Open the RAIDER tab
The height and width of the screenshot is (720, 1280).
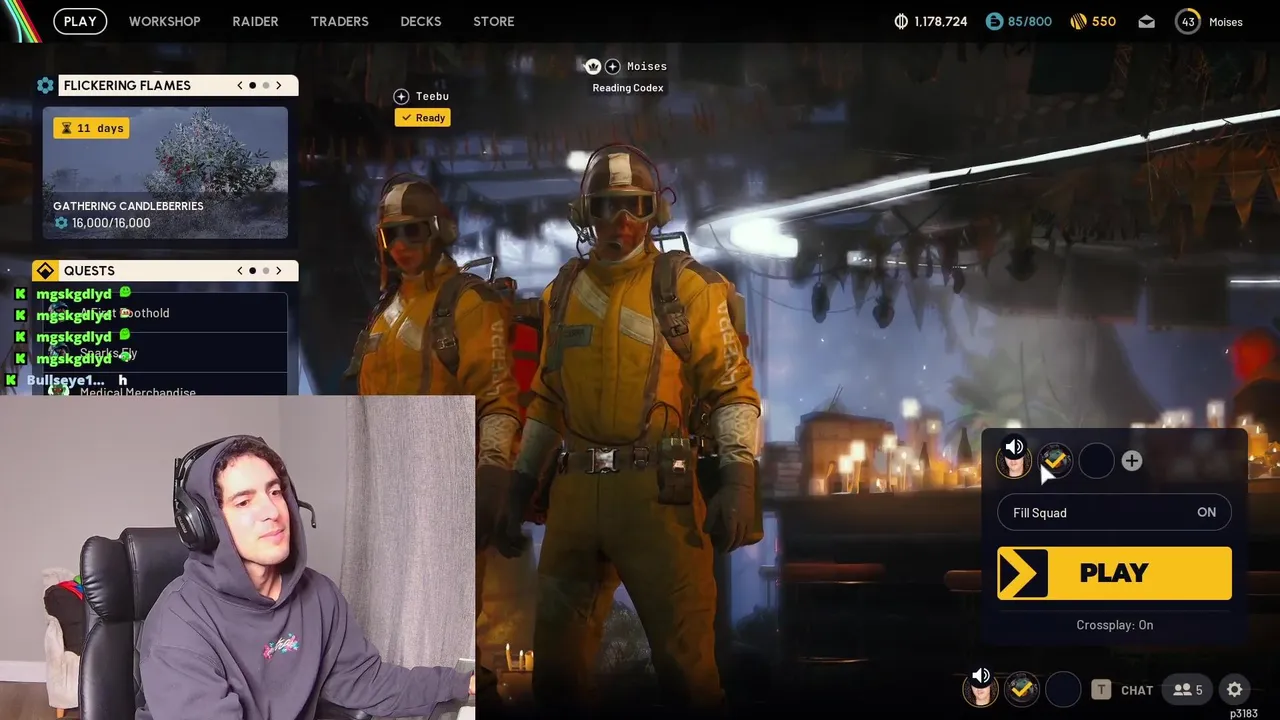tap(255, 21)
